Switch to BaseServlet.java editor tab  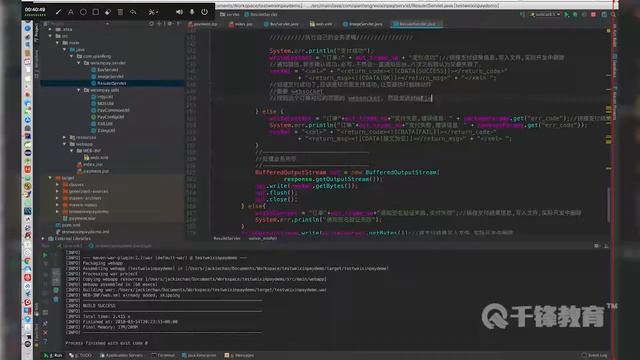[281, 24]
